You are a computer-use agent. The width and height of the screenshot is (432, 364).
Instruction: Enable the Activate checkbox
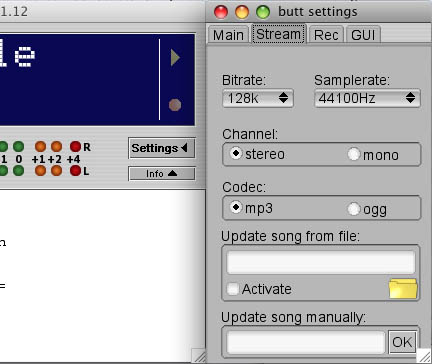(233, 289)
